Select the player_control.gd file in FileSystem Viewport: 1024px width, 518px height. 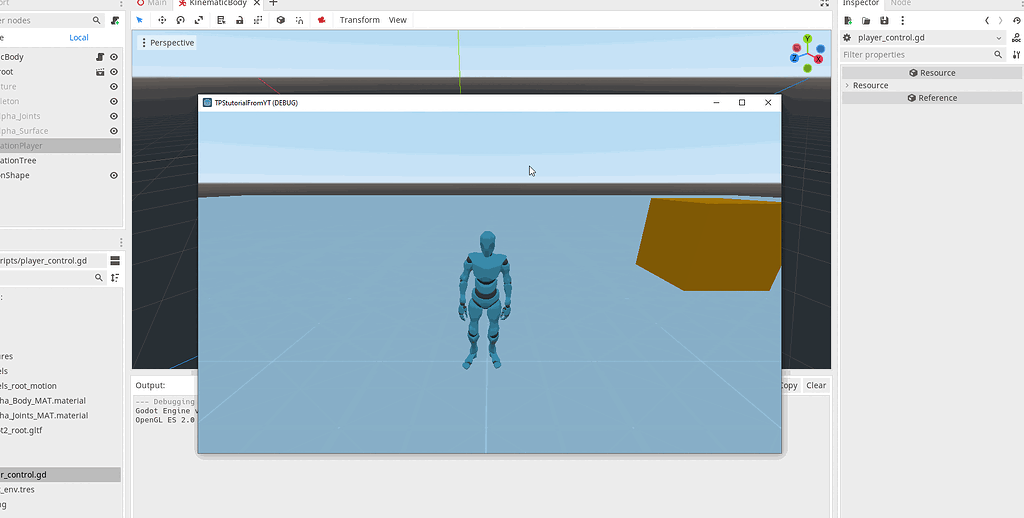[x=60, y=475]
